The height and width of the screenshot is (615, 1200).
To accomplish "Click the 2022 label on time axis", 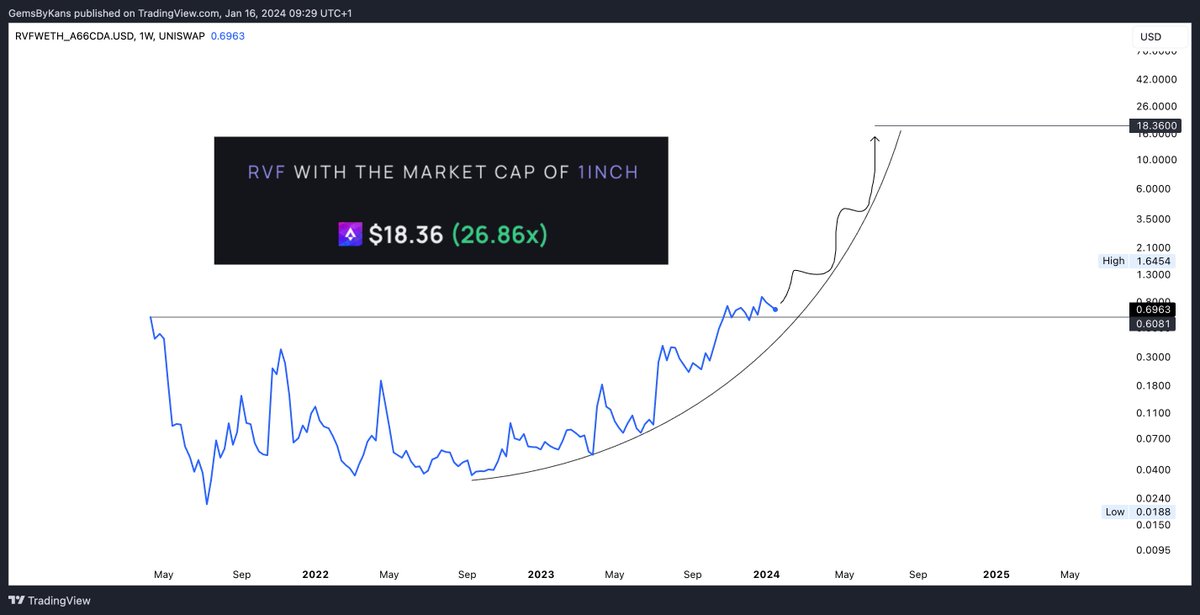I will [x=315, y=575].
